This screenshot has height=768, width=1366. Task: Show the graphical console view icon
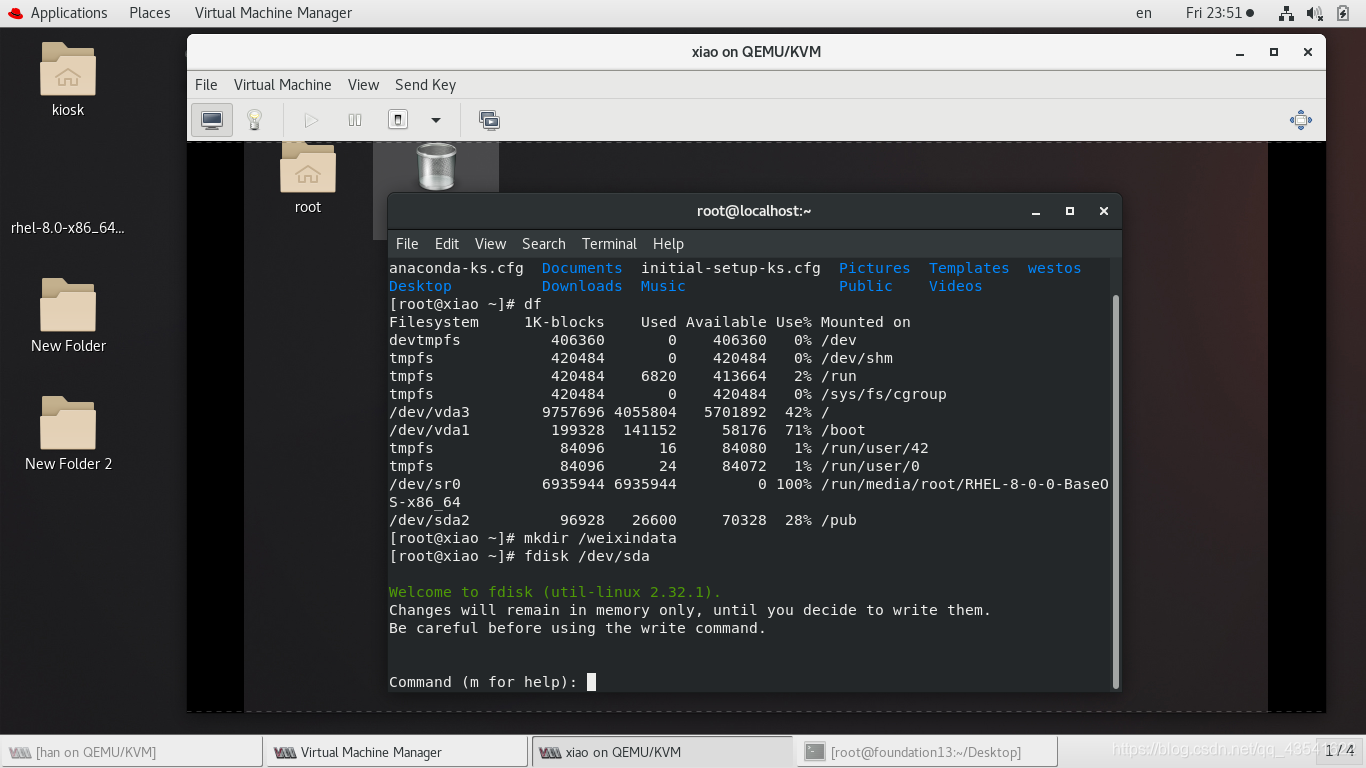212,120
